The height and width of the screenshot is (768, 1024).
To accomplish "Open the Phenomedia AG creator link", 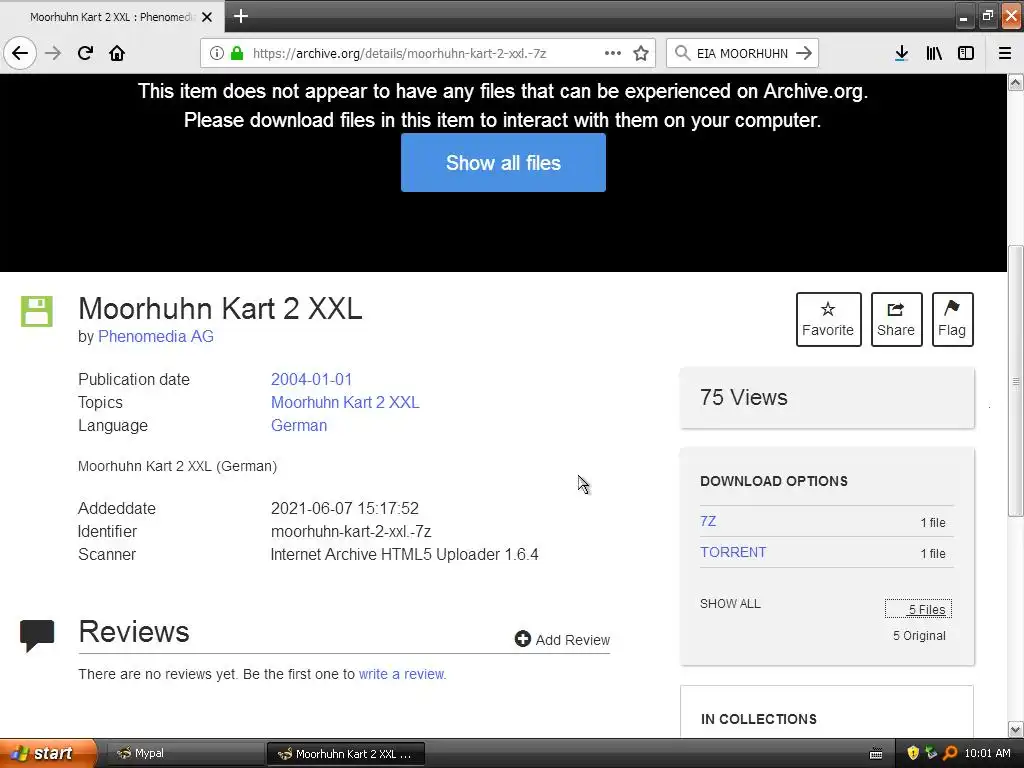I will tap(155, 336).
